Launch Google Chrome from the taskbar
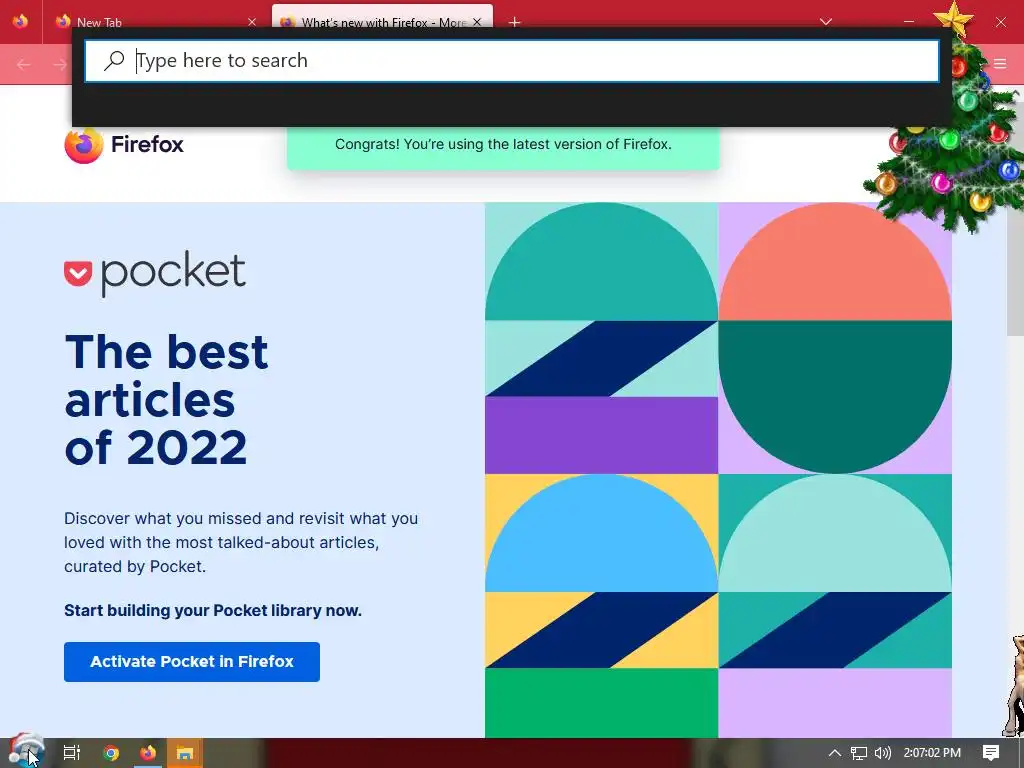The image size is (1024, 768). coord(111,753)
